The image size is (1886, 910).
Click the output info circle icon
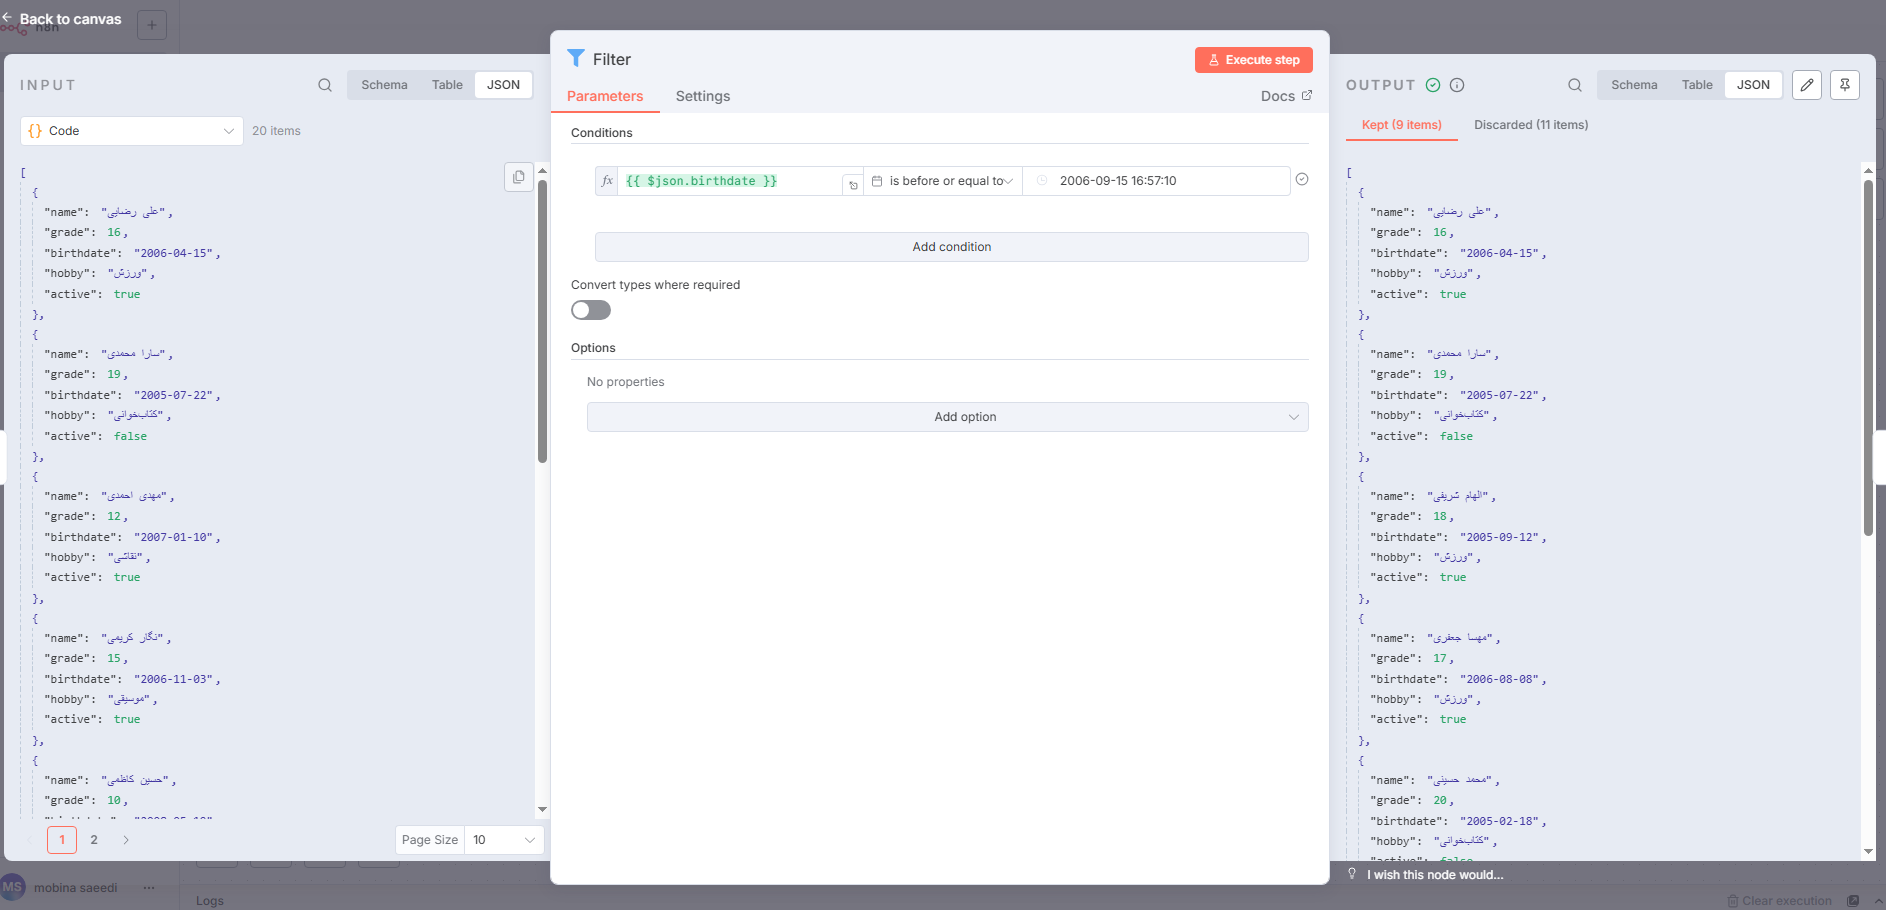point(1457,85)
